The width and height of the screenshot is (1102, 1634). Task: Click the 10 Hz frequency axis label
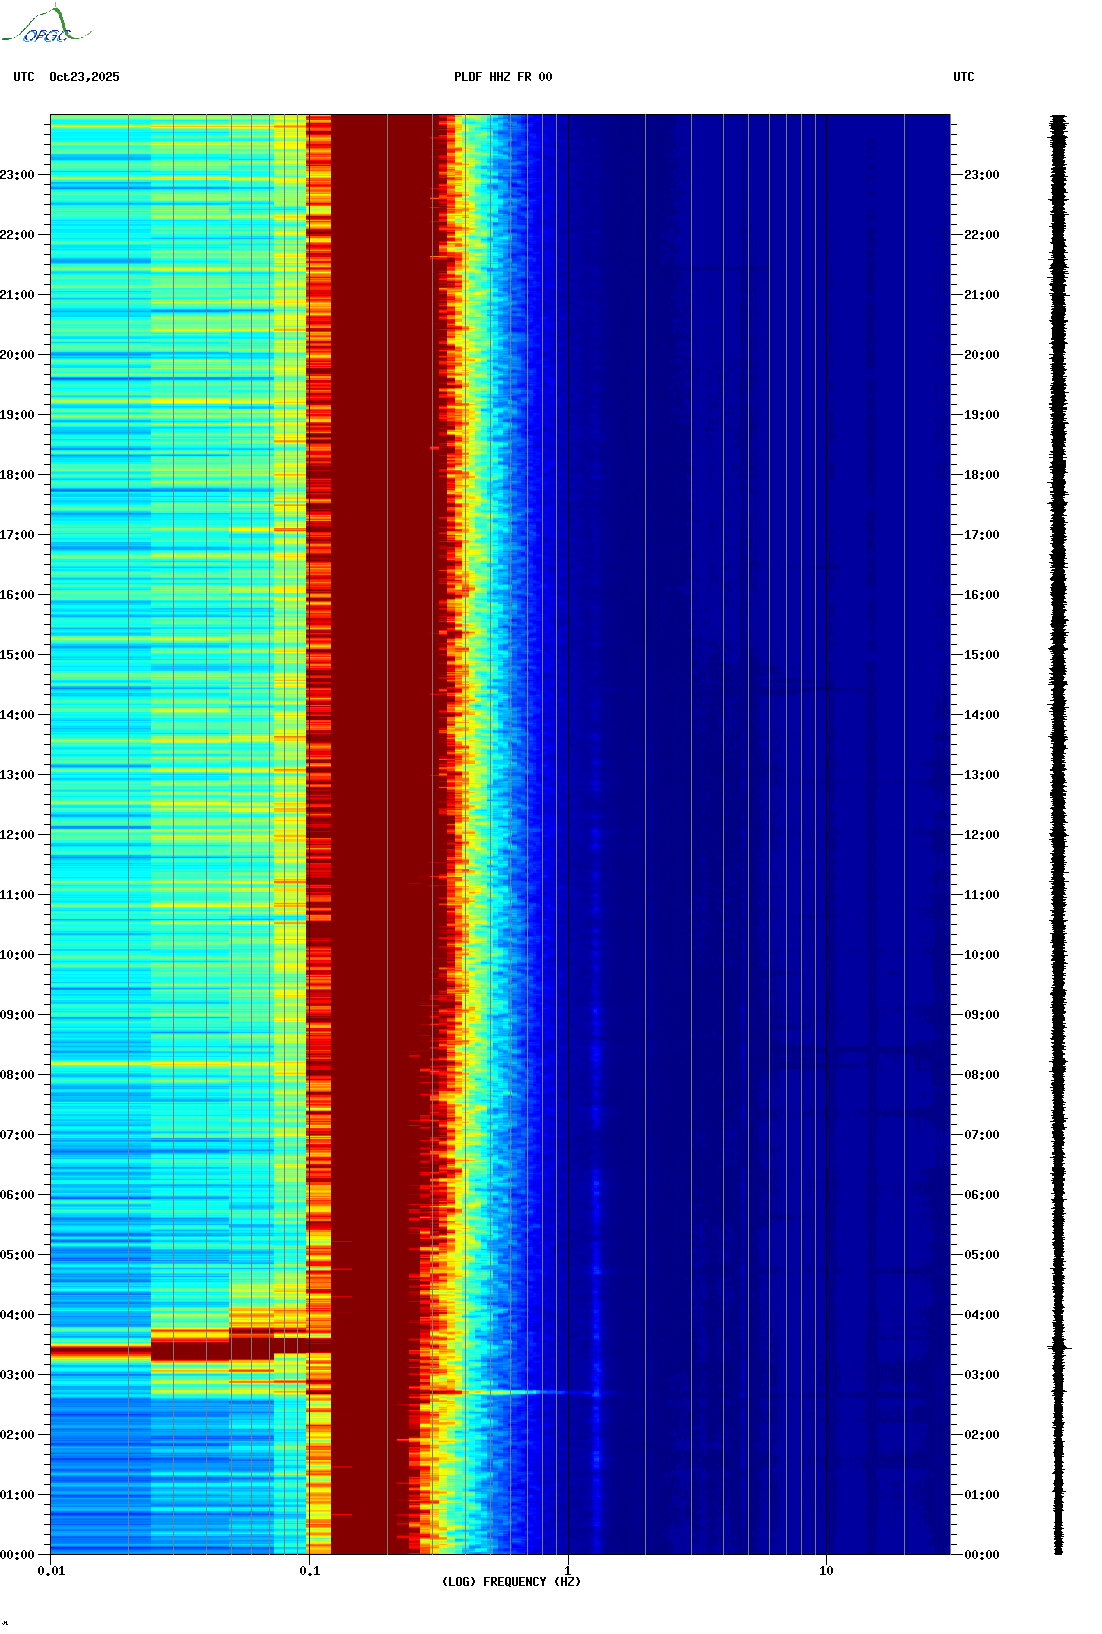pyautogui.click(x=826, y=1571)
